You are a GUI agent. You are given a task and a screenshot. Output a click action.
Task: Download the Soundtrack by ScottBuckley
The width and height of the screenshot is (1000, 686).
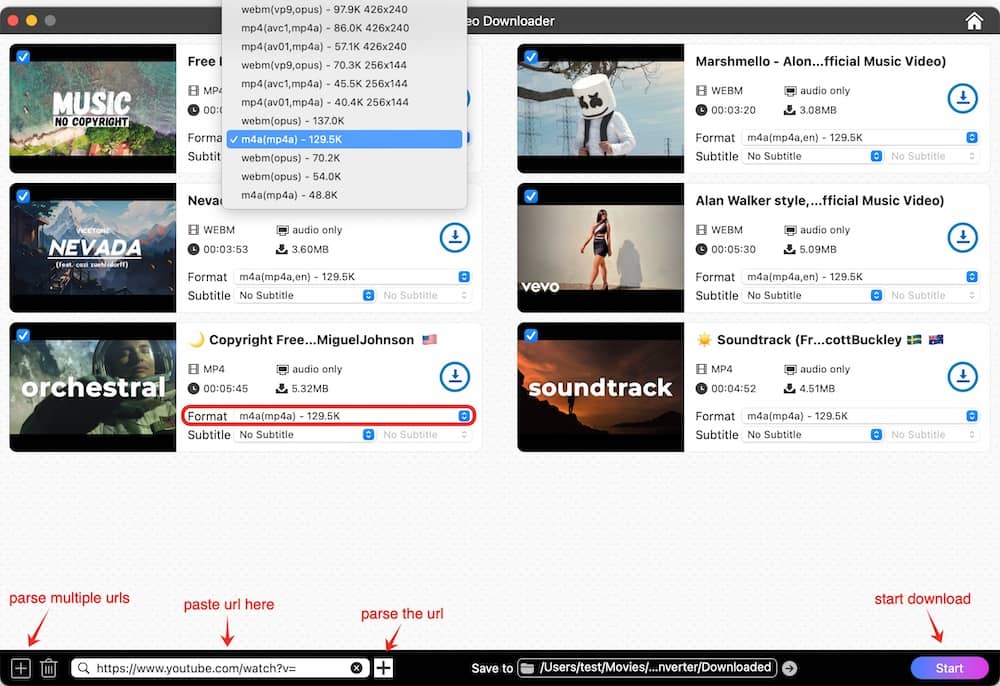pyautogui.click(x=962, y=377)
